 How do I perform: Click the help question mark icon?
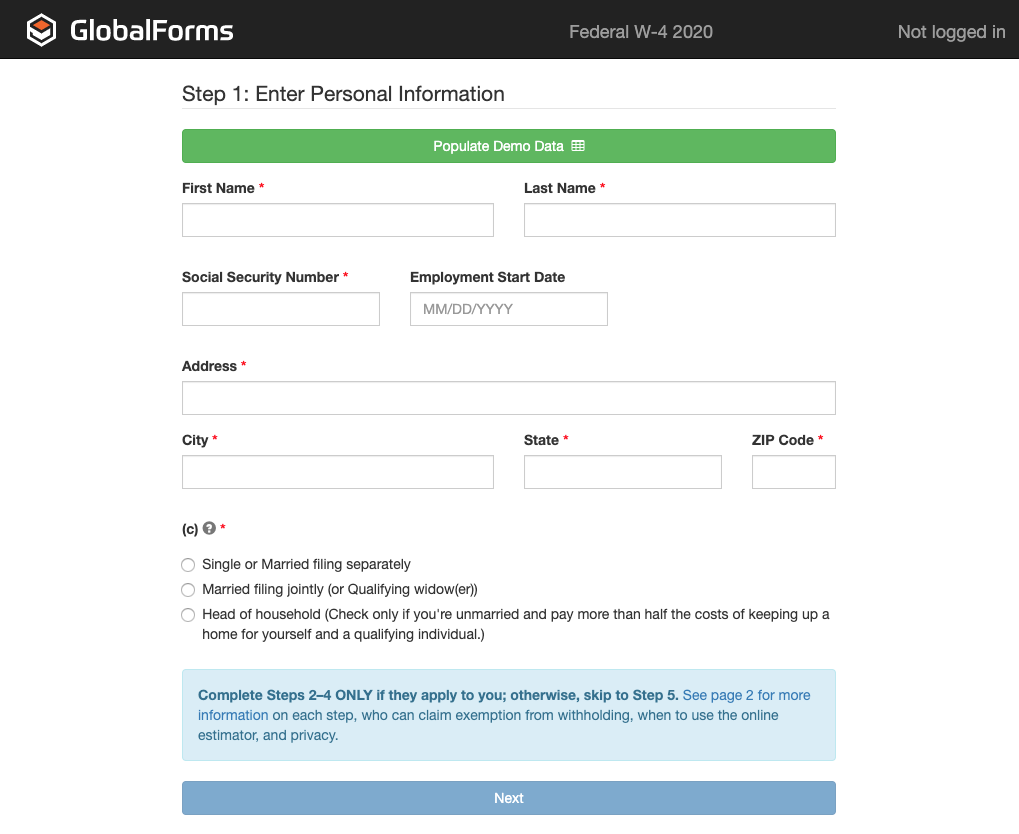[x=209, y=528]
